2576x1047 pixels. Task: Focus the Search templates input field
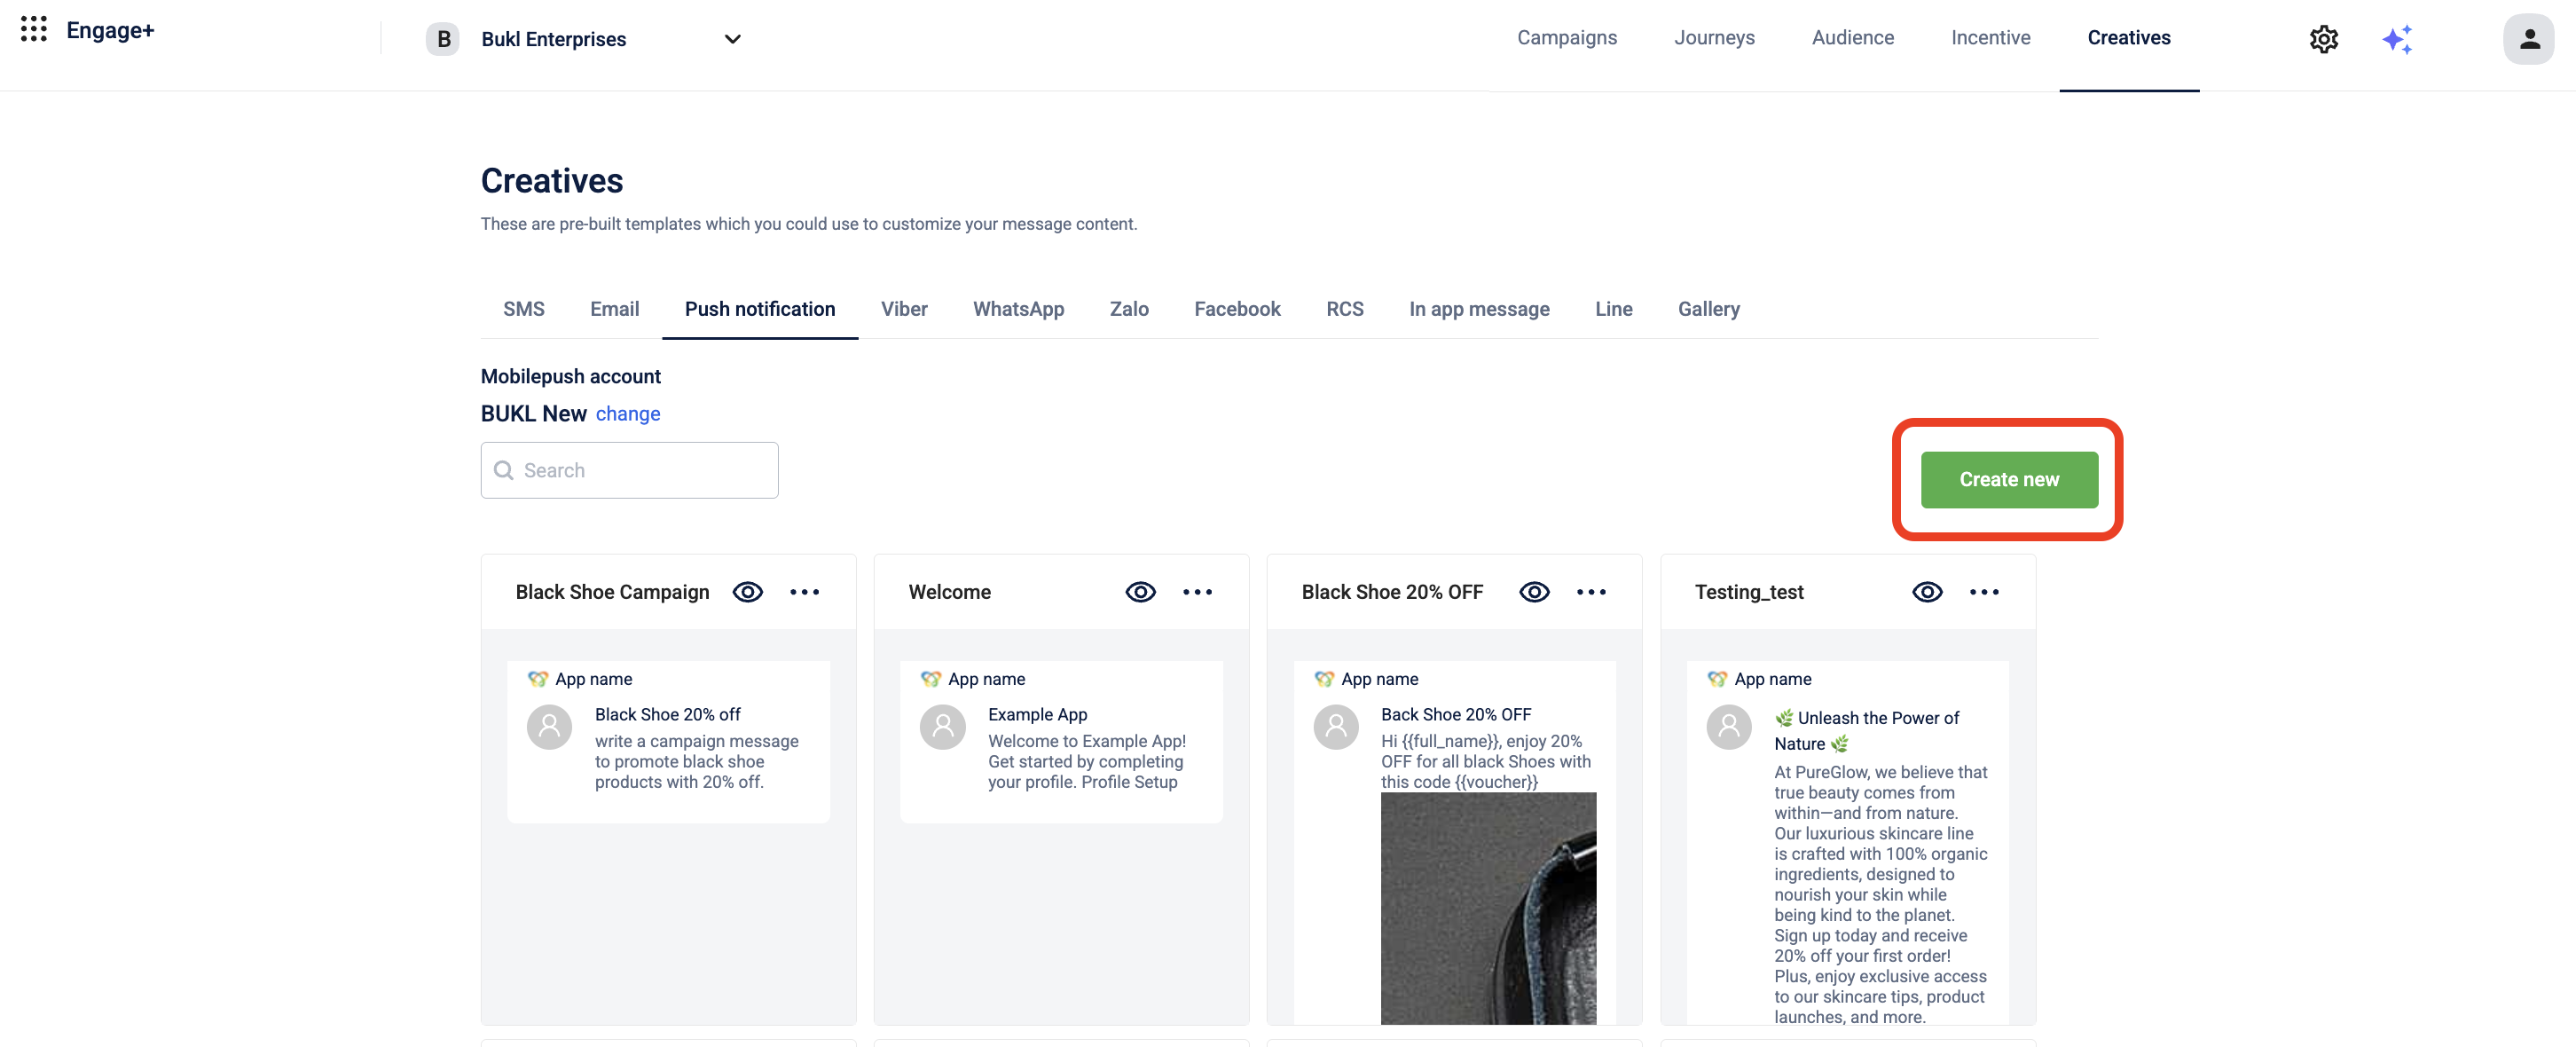[629, 470]
